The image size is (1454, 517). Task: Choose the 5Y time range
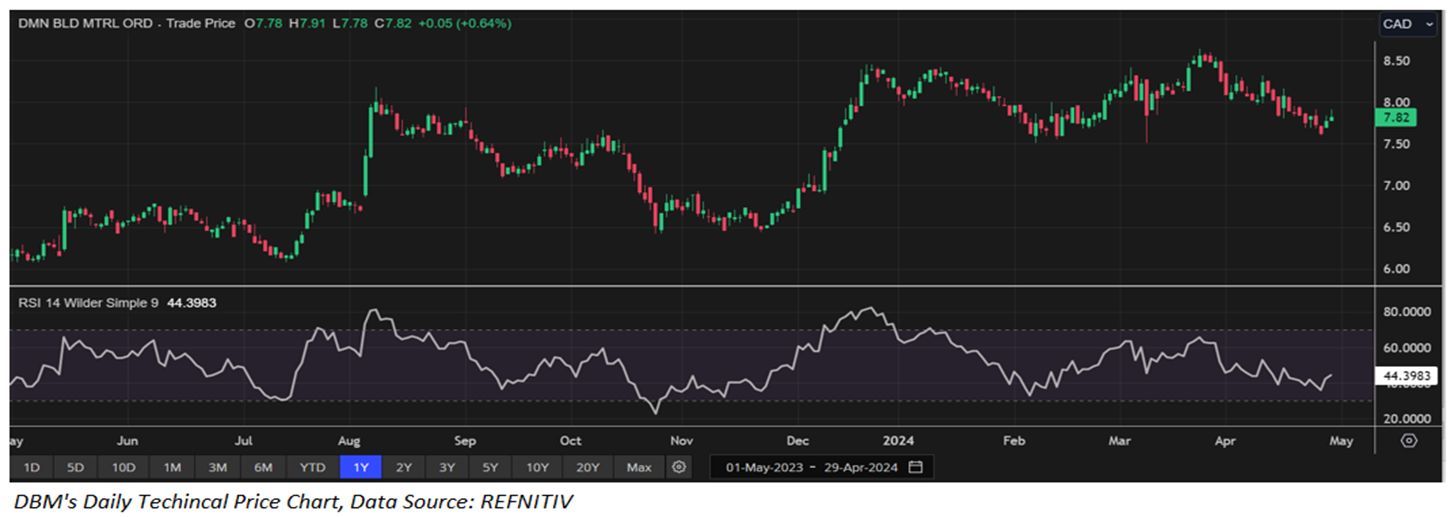click(x=490, y=467)
